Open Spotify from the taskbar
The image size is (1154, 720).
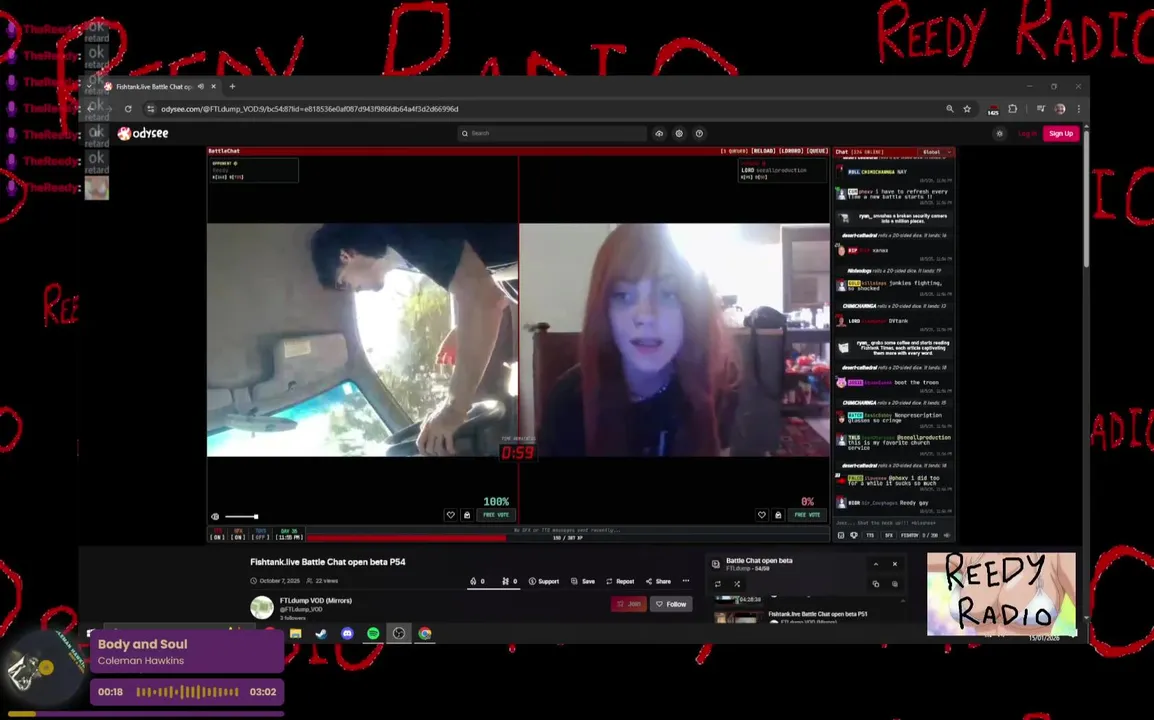coord(373,633)
